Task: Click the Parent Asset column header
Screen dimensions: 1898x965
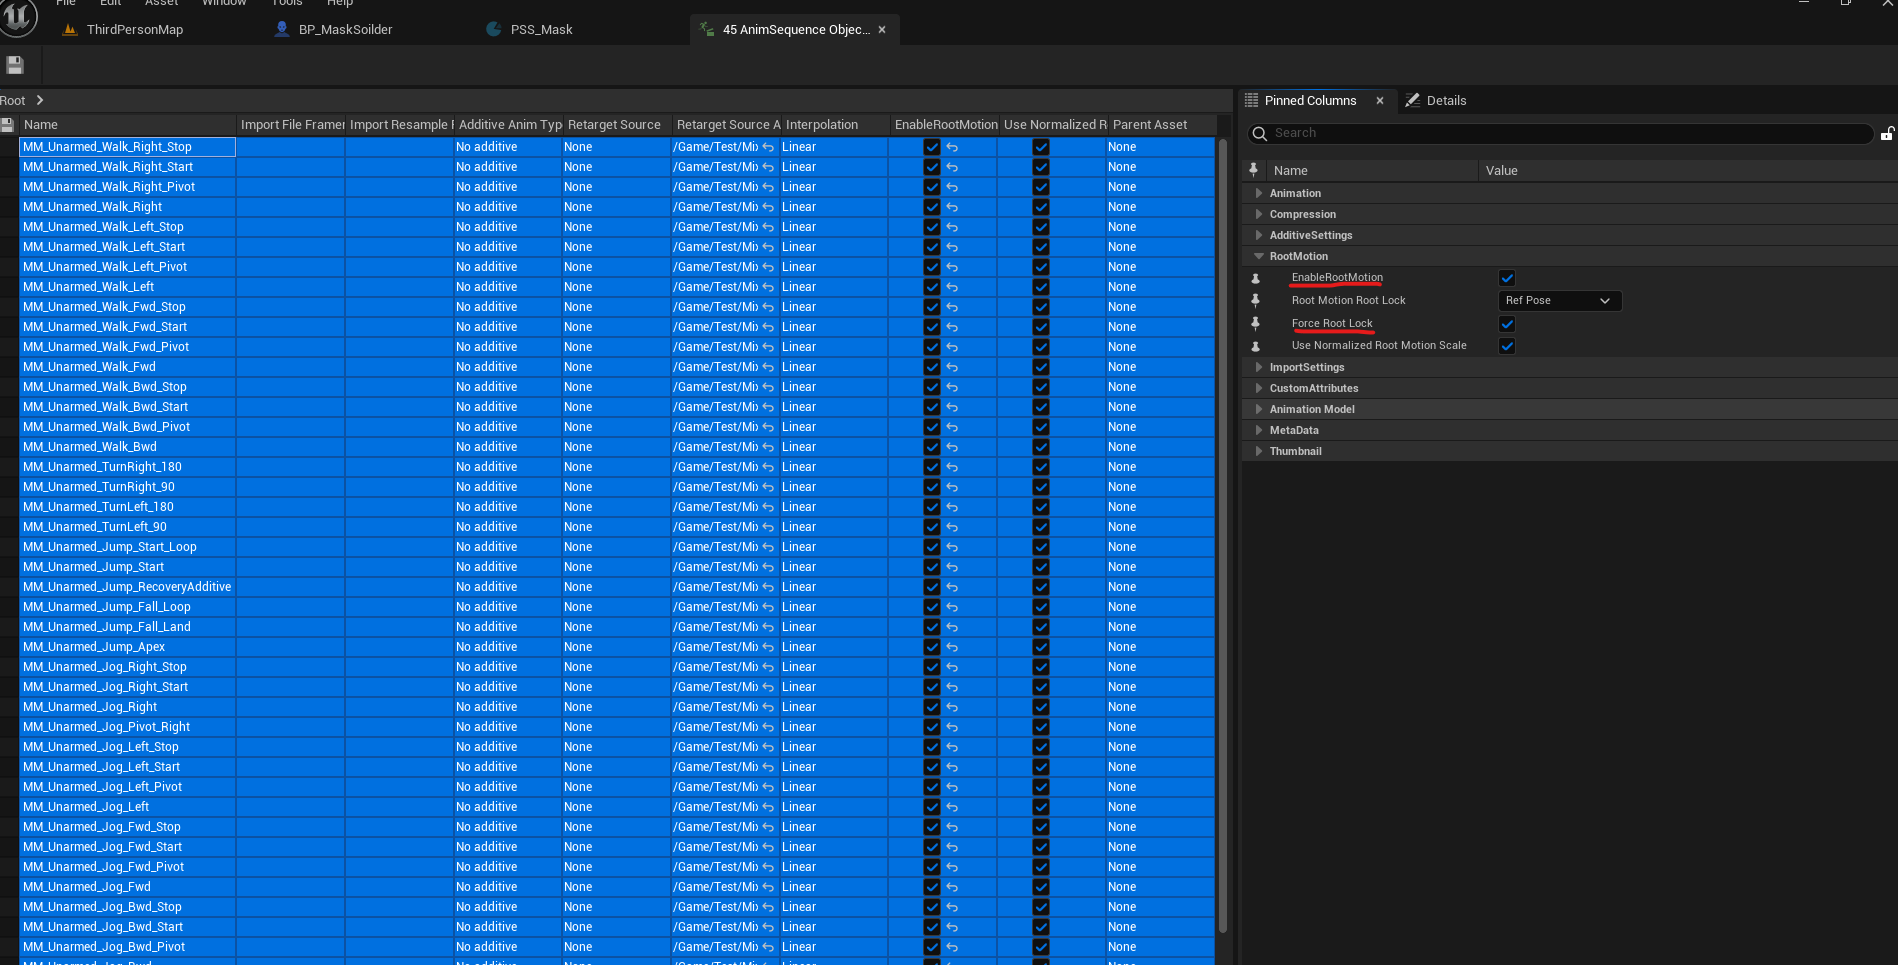Action: coord(1162,125)
